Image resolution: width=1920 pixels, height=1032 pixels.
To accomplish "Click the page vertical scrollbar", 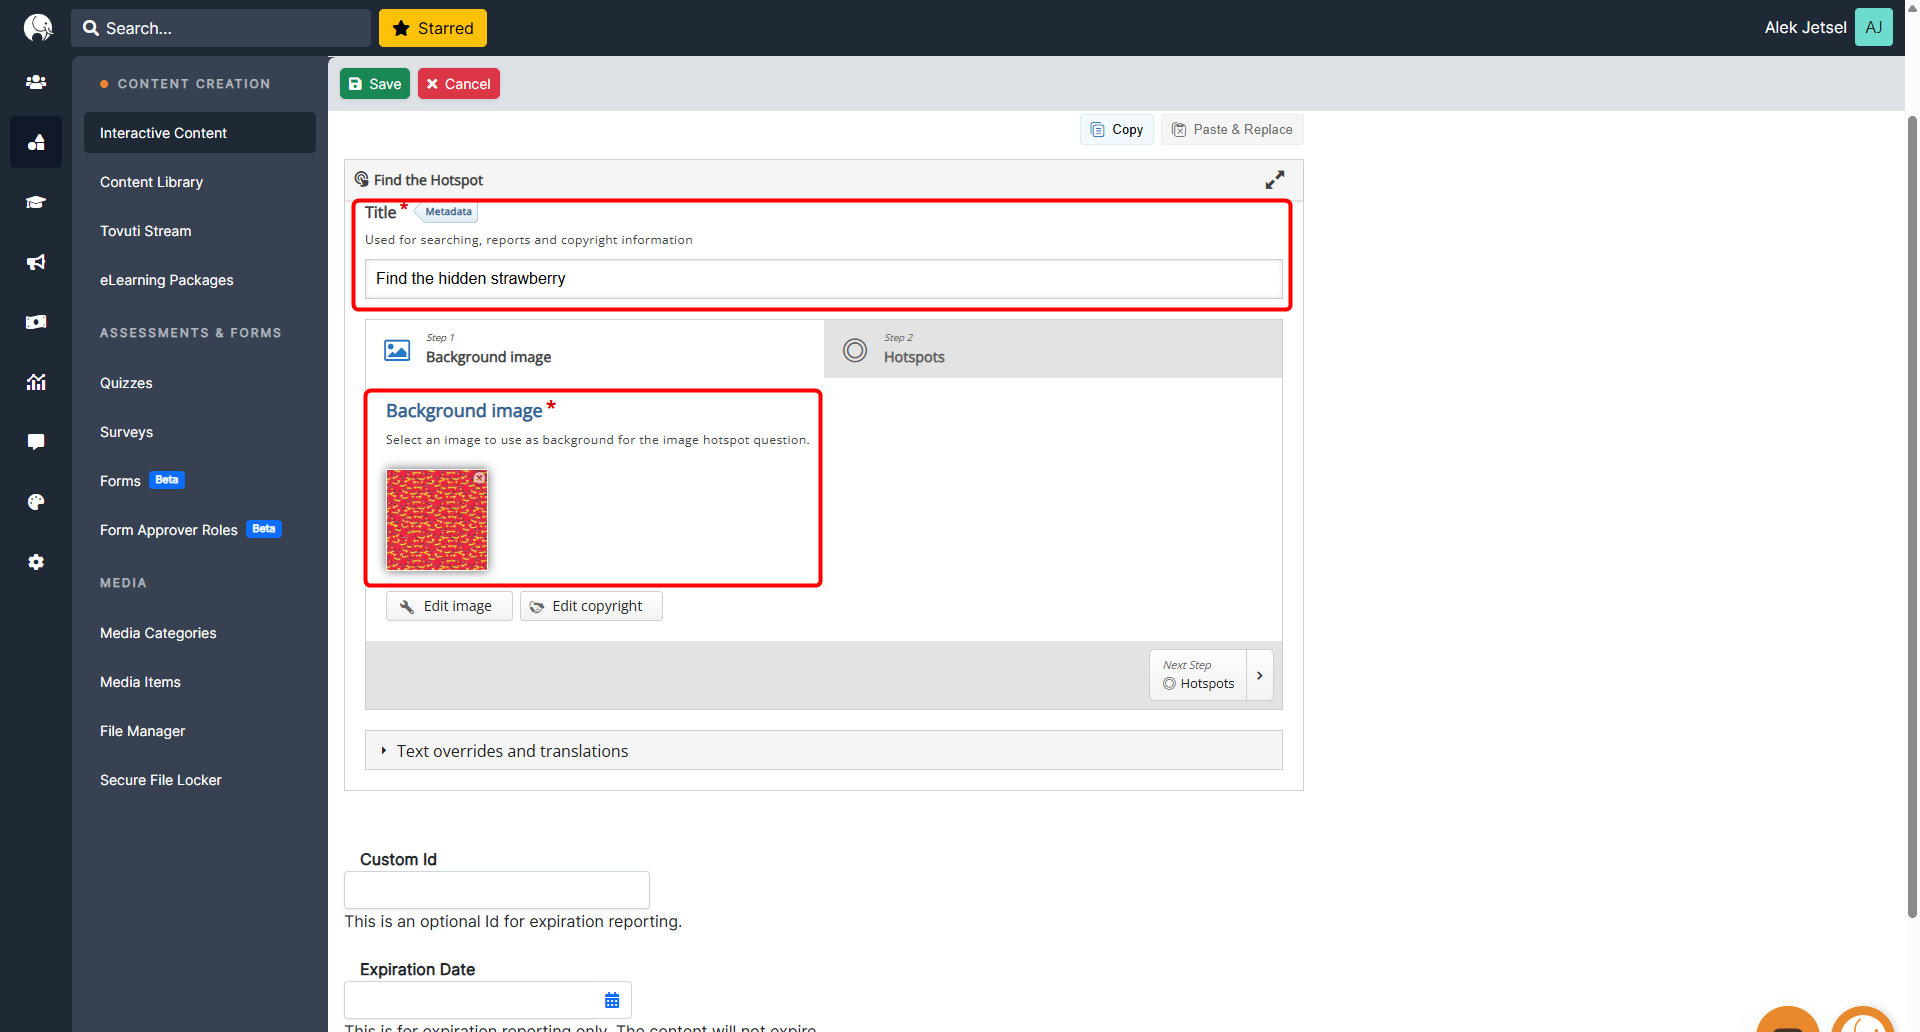I will point(1912,515).
